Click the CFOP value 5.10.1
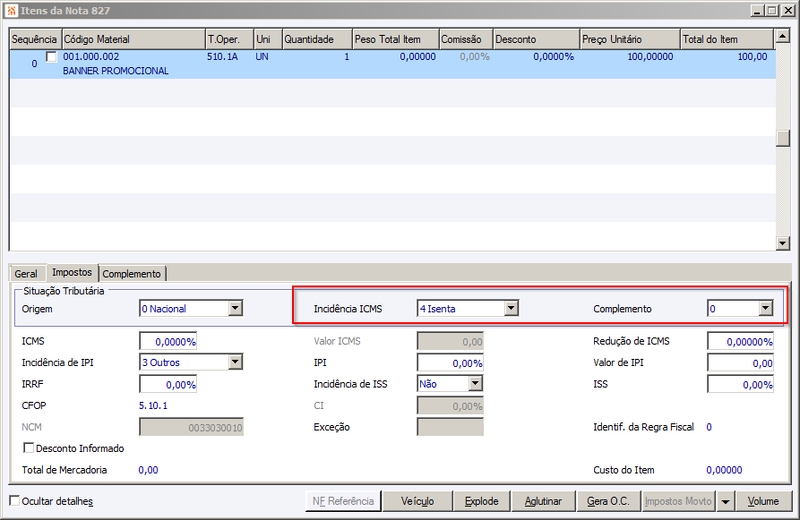This screenshot has width=800, height=520. pyautogui.click(x=153, y=406)
